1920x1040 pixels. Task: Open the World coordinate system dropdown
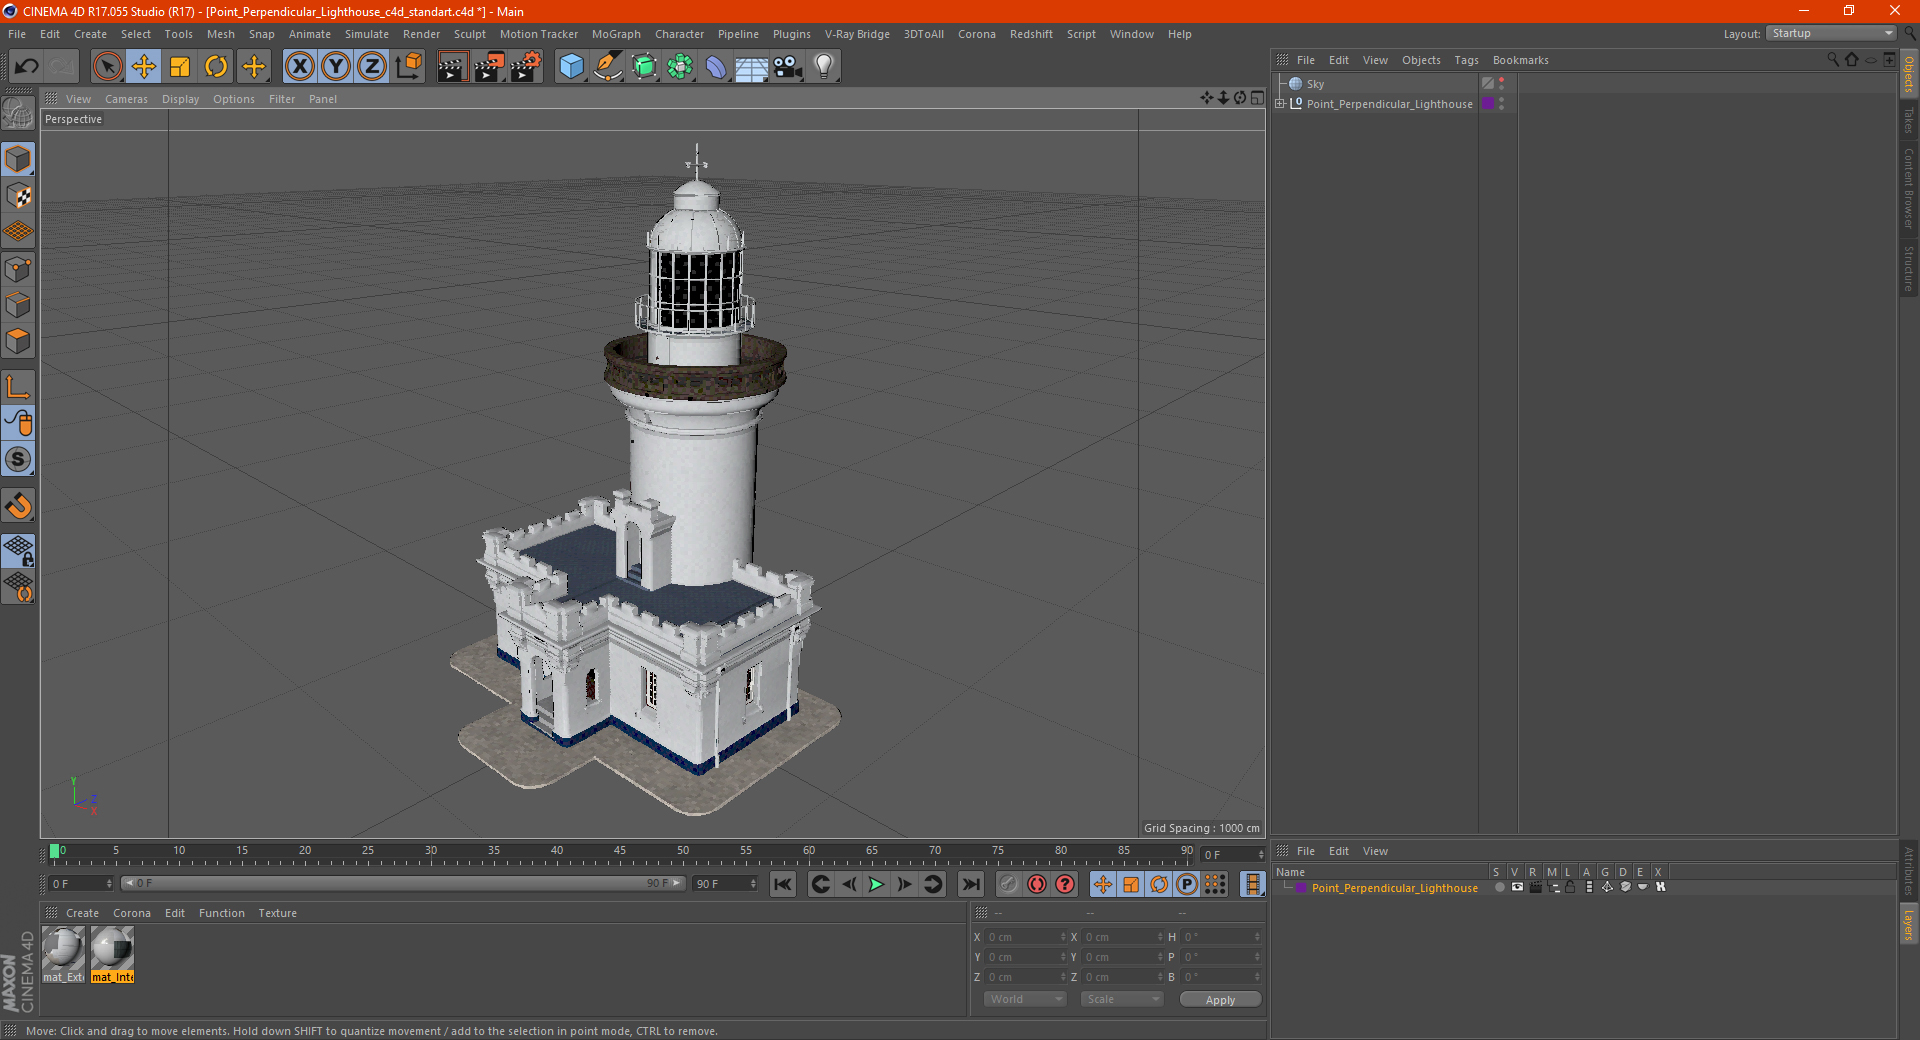tap(1025, 999)
